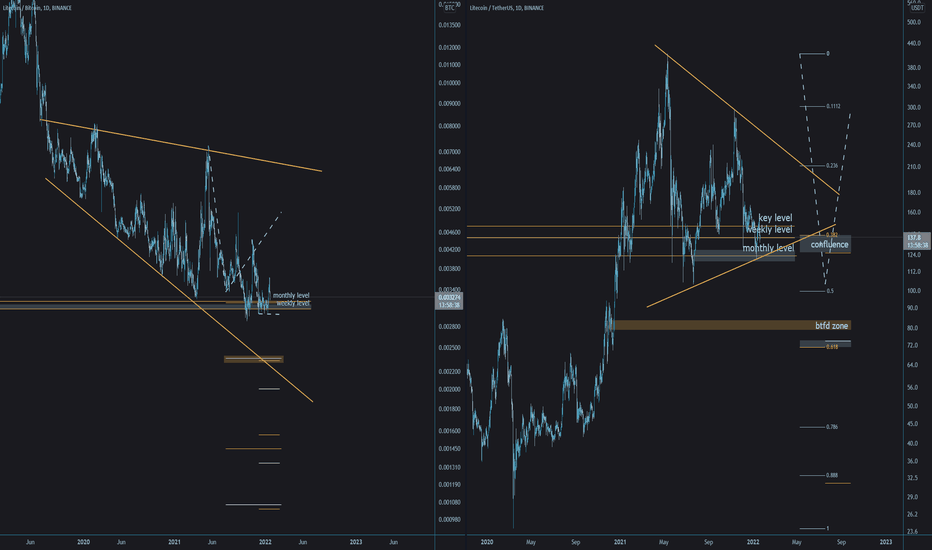Screen dimensions: 932x550
Task: Click the 0.005200 price axis value
Action: [x=449, y=209]
